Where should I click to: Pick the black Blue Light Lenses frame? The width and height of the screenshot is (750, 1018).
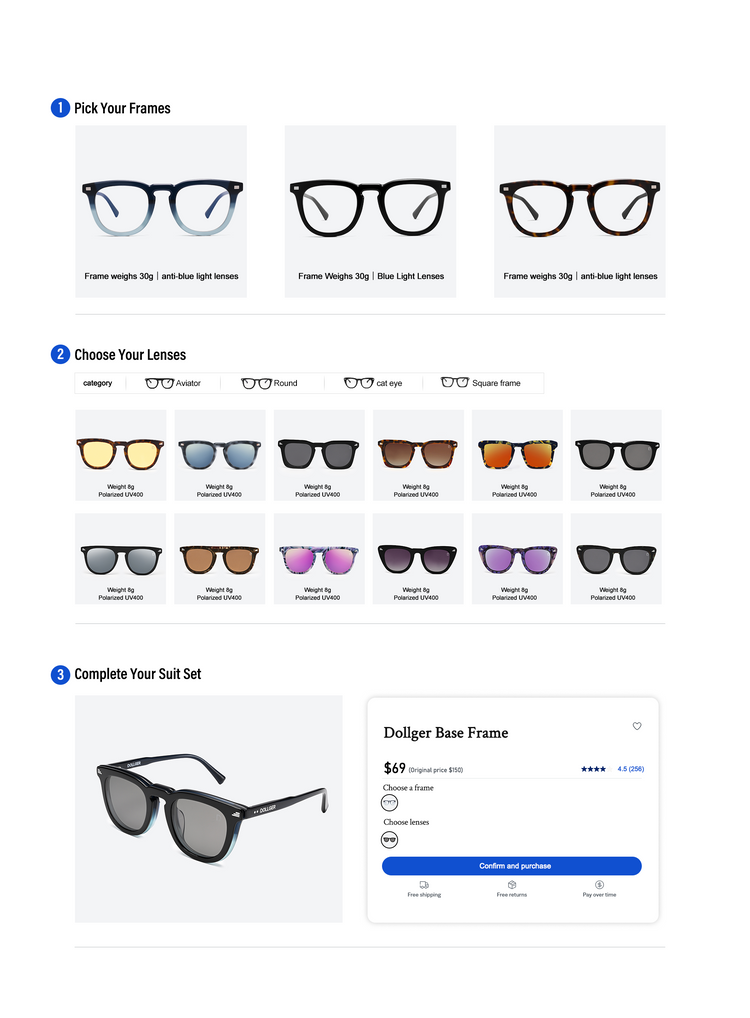point(370,212)
